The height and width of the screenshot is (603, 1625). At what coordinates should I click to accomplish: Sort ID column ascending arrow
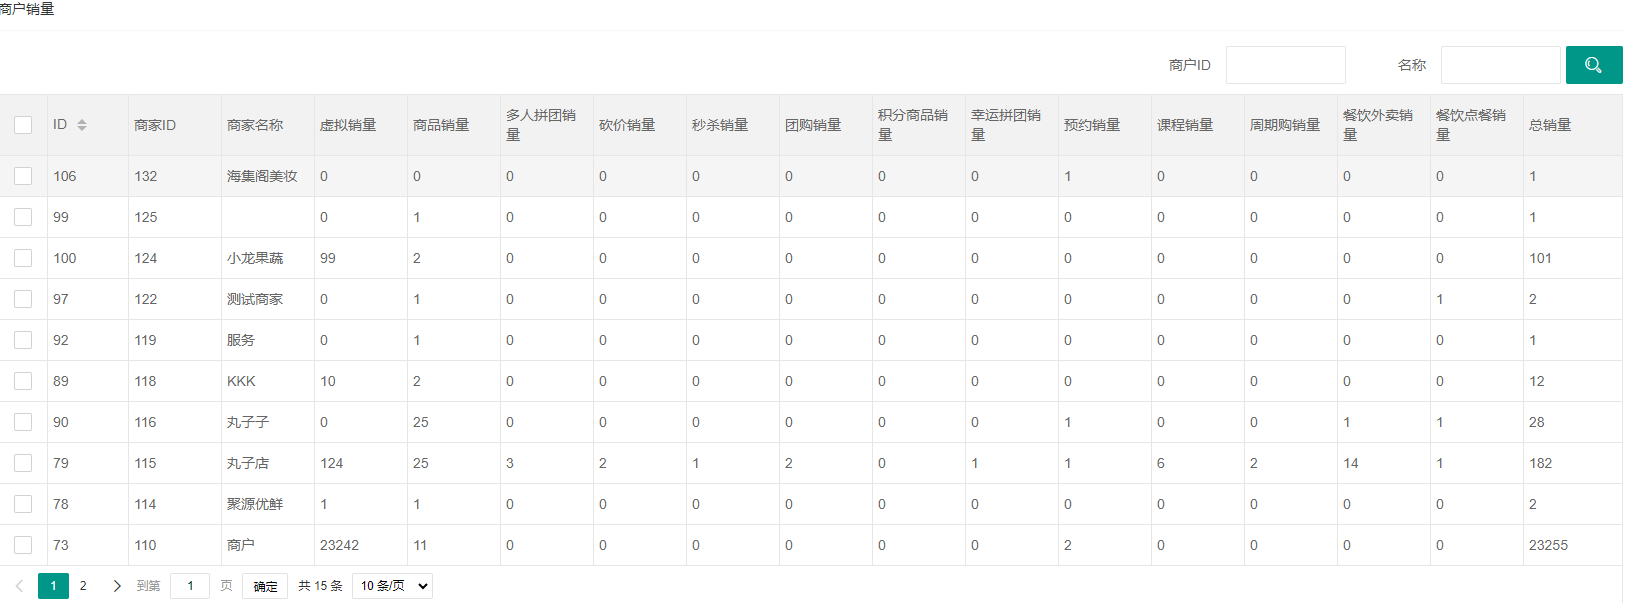(x=82, y=121)
